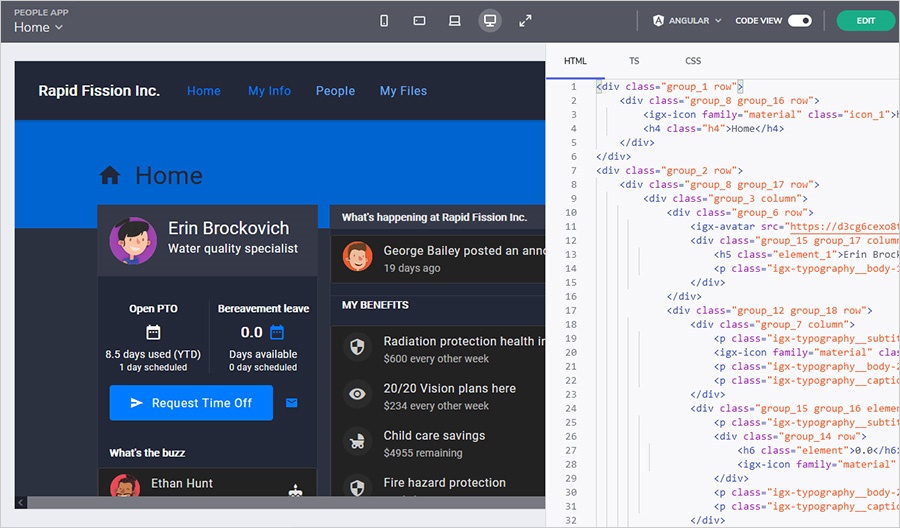
Task: Click the '19 days ago' timestamp
Action: pyautogui.click(x=412, y=268)
